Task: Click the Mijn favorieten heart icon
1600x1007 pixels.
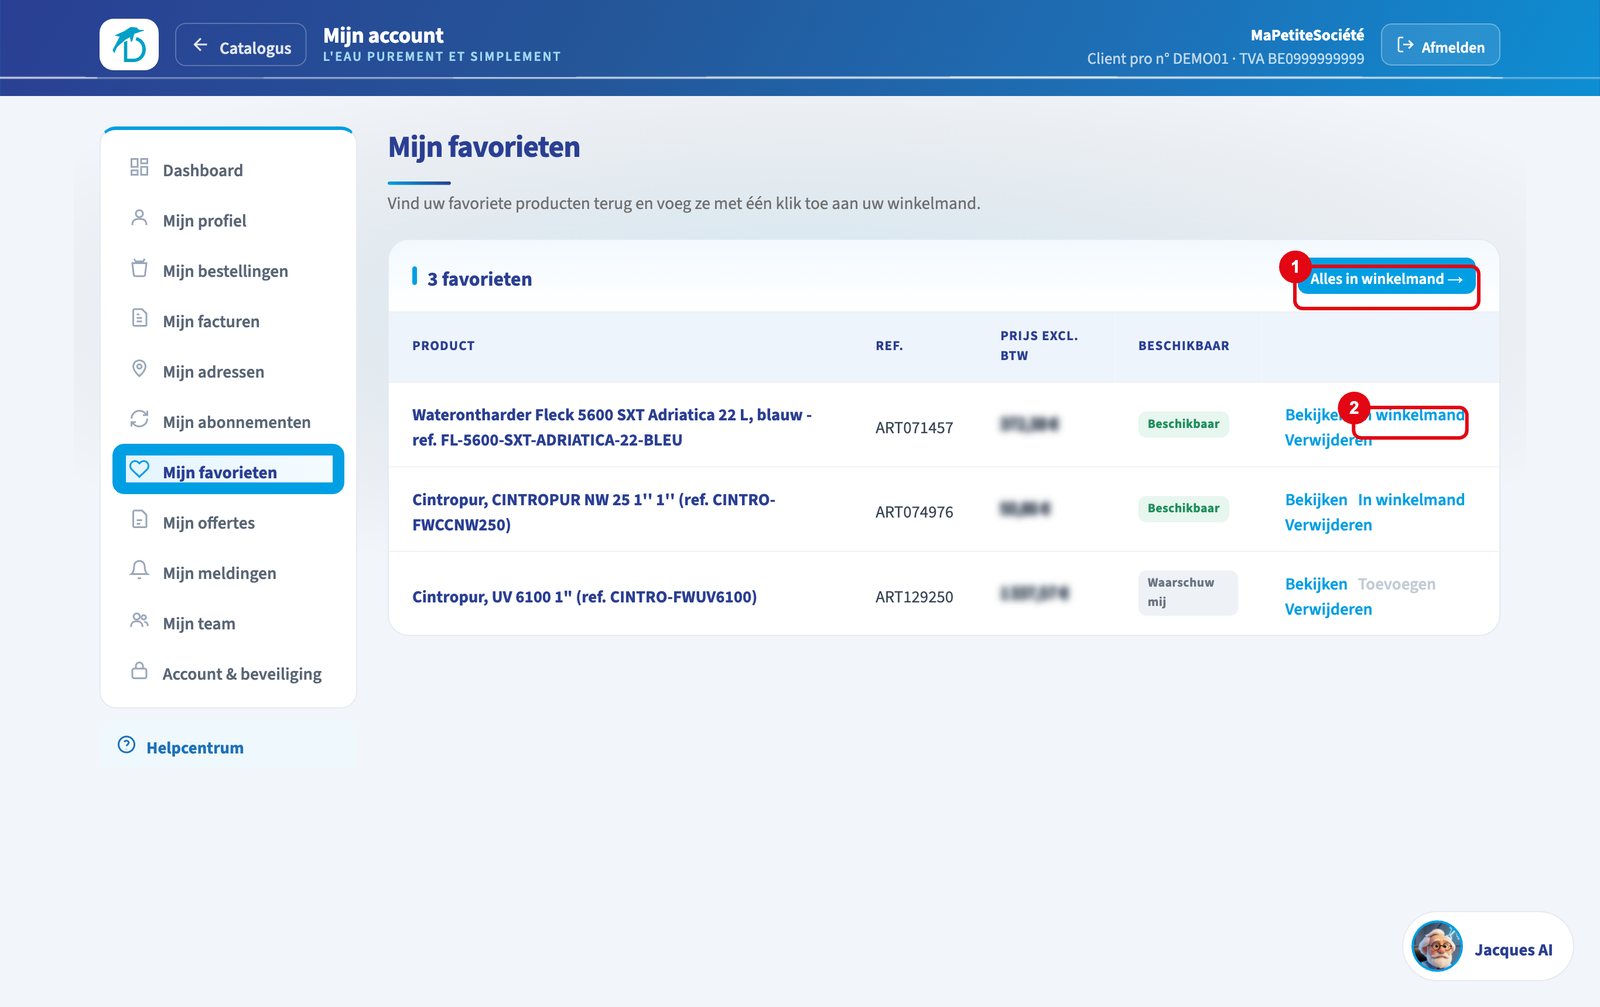Action: pos(139,469)
